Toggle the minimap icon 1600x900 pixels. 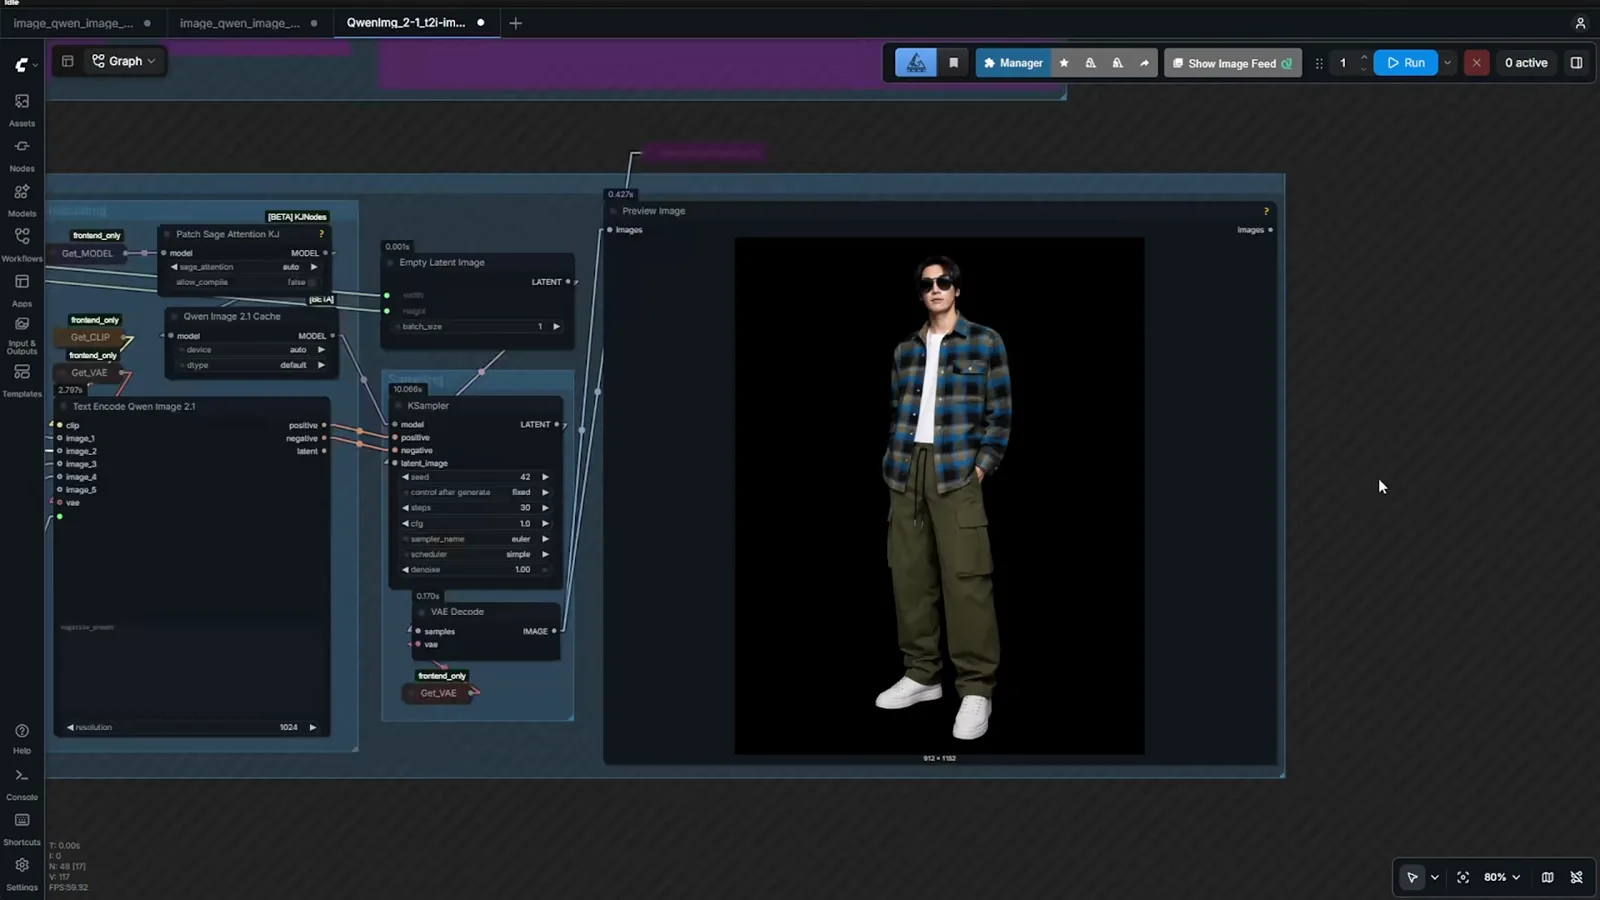click(x=1547, y=877)
